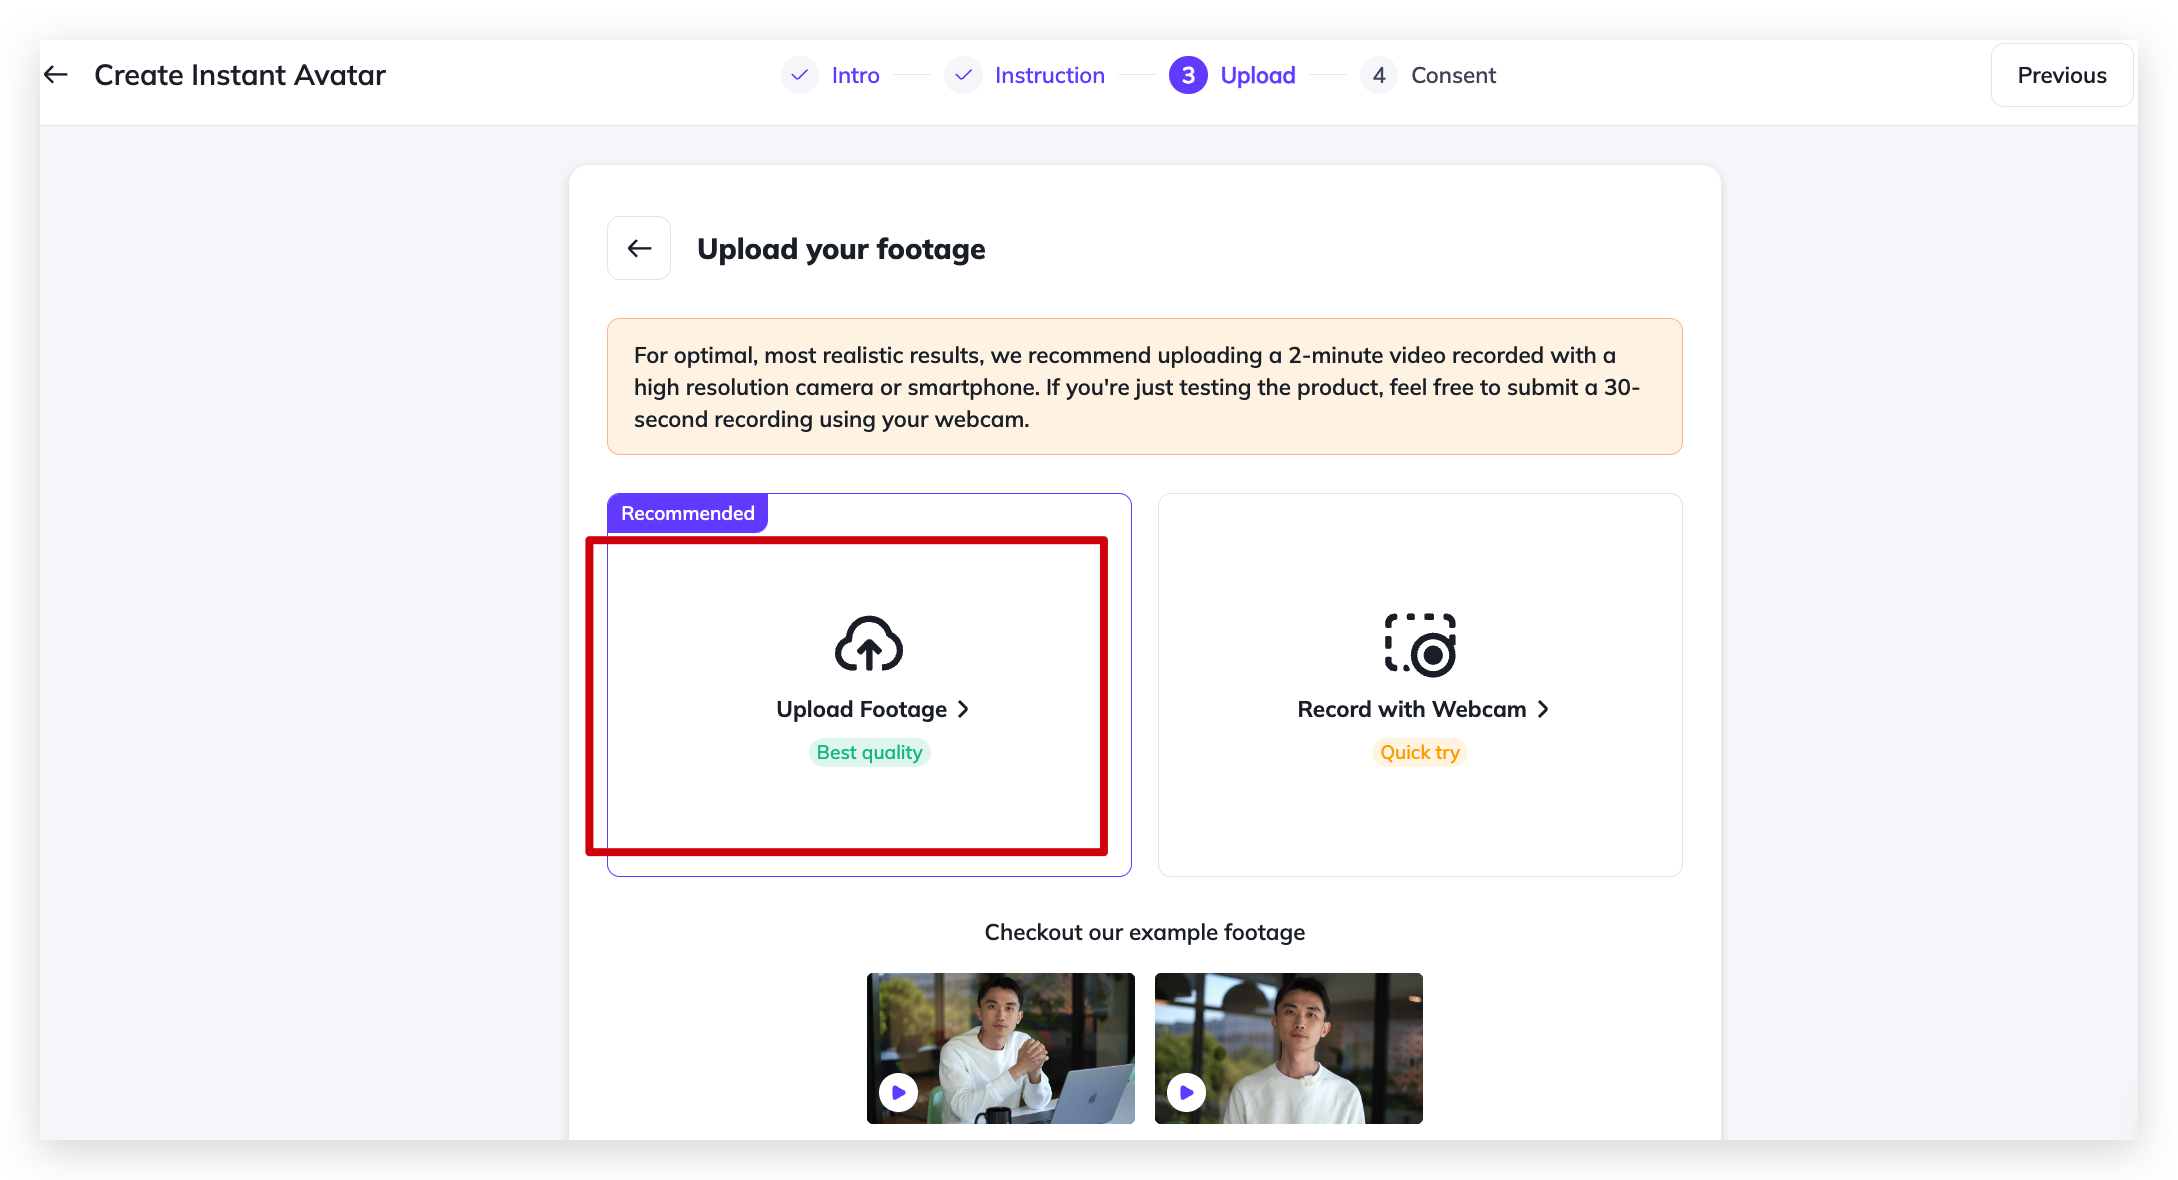Switch to the Consent step
2178x1180 pixels.
[1452, 75]
